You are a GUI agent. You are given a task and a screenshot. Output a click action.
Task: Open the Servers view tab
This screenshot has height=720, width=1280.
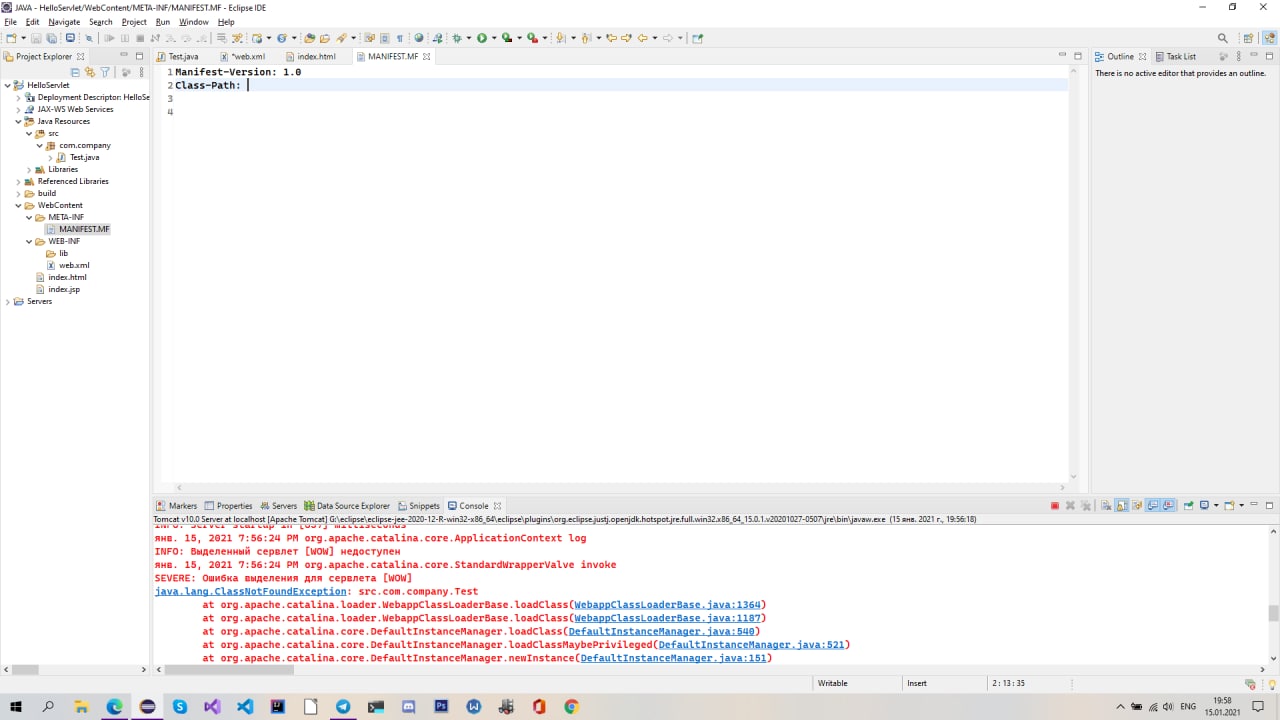click(x=279, y=506)
